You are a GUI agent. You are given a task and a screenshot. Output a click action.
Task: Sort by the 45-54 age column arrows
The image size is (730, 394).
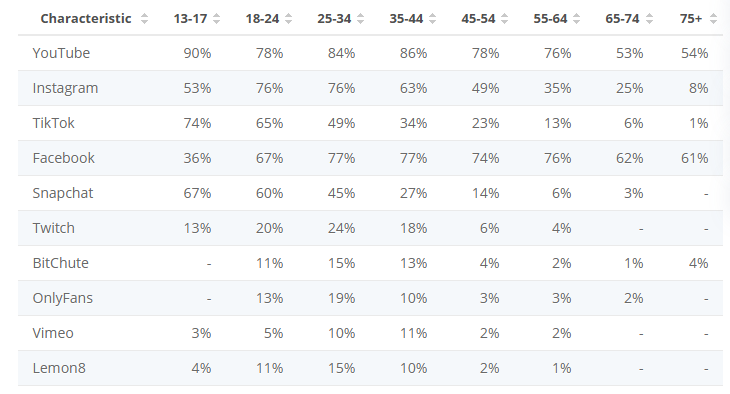(x=505, y=19)
